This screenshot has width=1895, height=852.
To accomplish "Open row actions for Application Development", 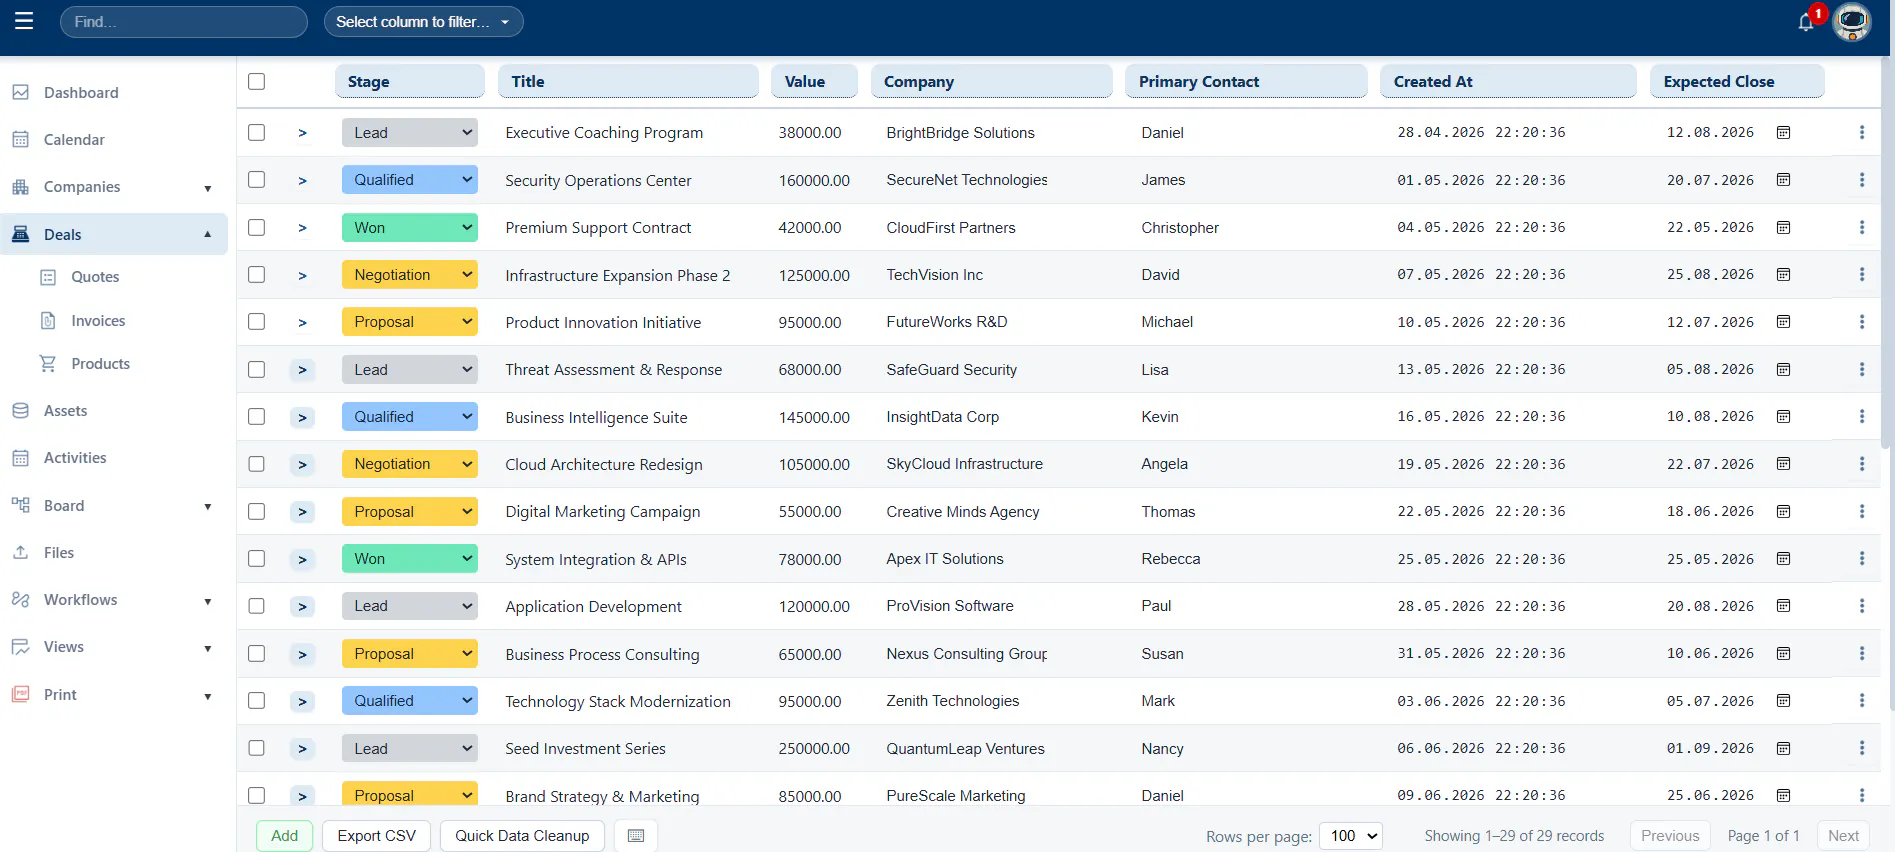I will 1862,606.
